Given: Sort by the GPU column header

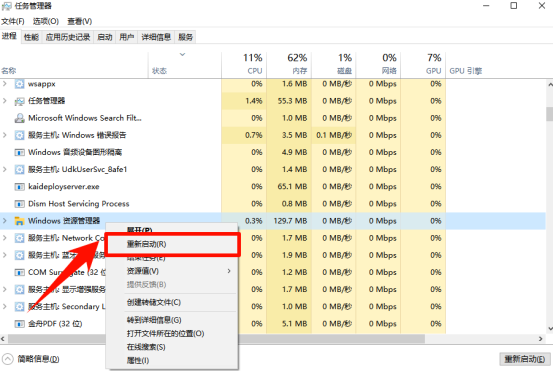Looking at the screenshot, I should click(x=423, y=65).
